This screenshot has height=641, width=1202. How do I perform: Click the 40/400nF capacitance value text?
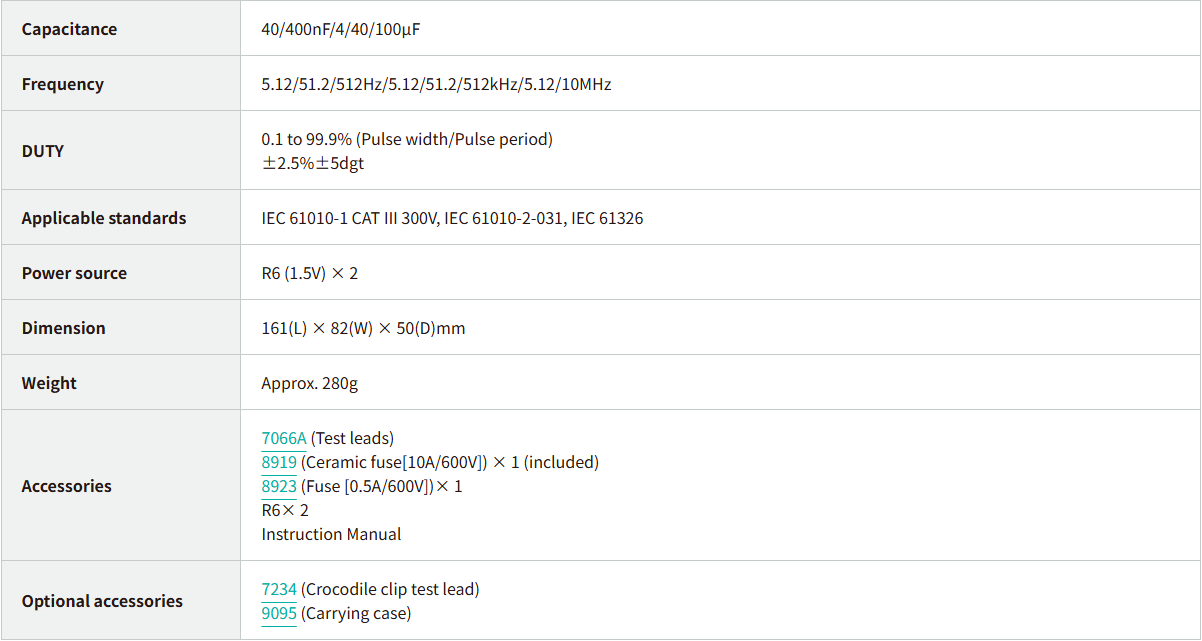(340, 29)
